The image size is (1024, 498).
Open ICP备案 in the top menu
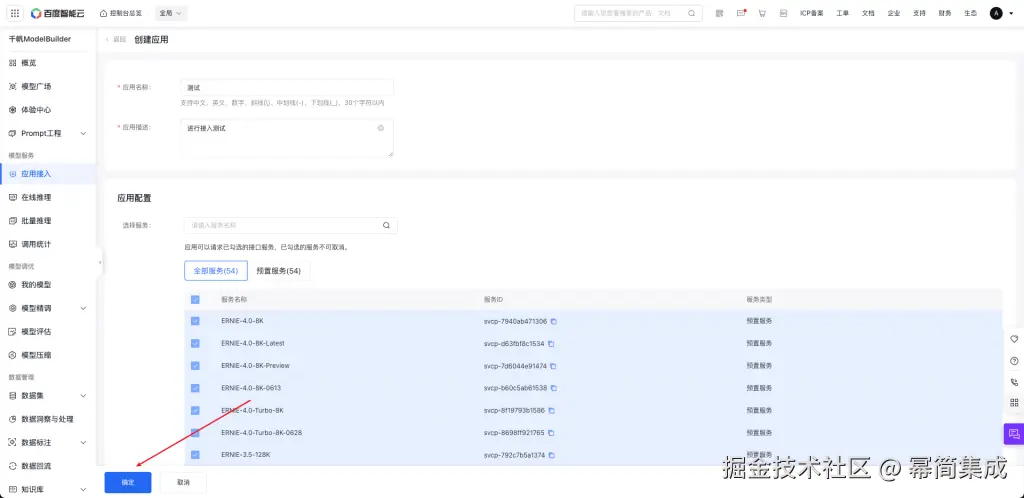point(812,13)
